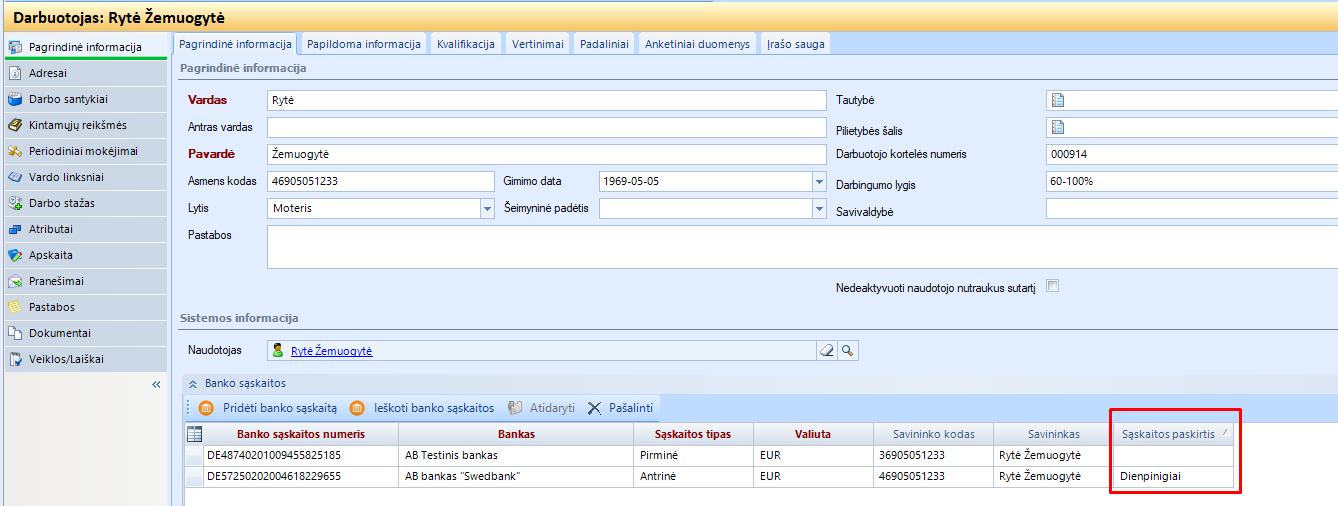The width and height of the screenshot is (1338, 506).
Task: Switch to the Kvalifikacija tab
Action: coord(466,44)
